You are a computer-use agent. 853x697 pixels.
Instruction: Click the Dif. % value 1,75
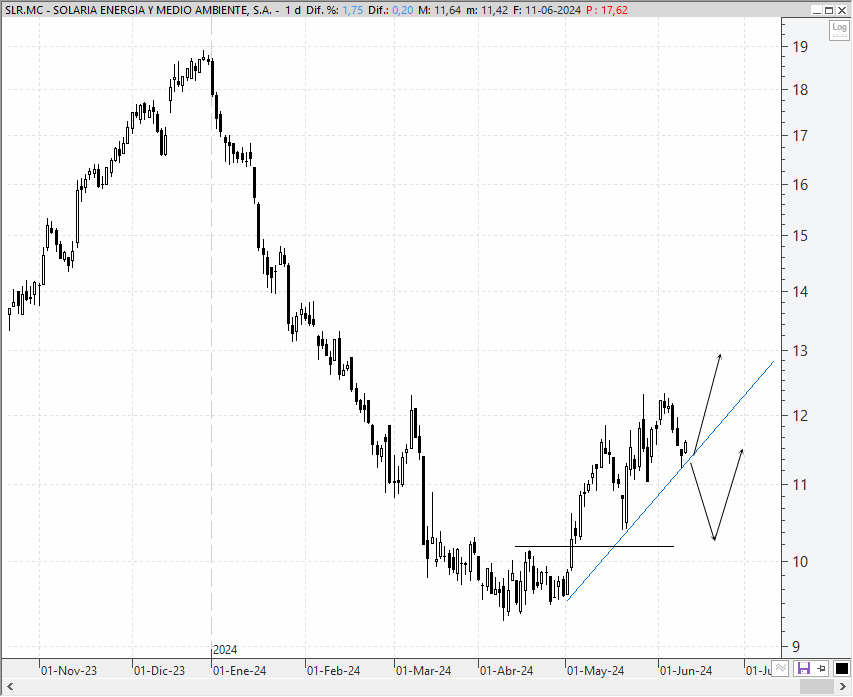tap(353, 10)
